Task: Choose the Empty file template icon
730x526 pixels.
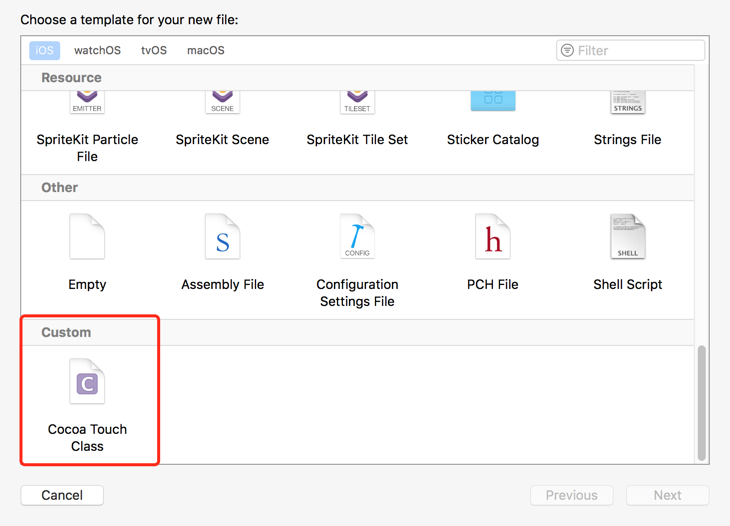Action: [87, 238]
